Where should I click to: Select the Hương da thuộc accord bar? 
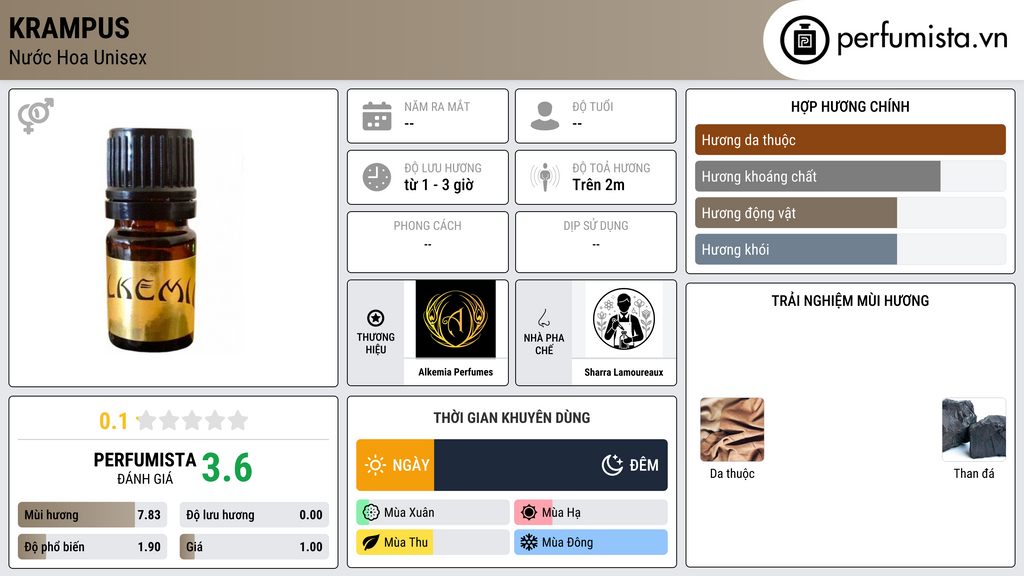850,140
